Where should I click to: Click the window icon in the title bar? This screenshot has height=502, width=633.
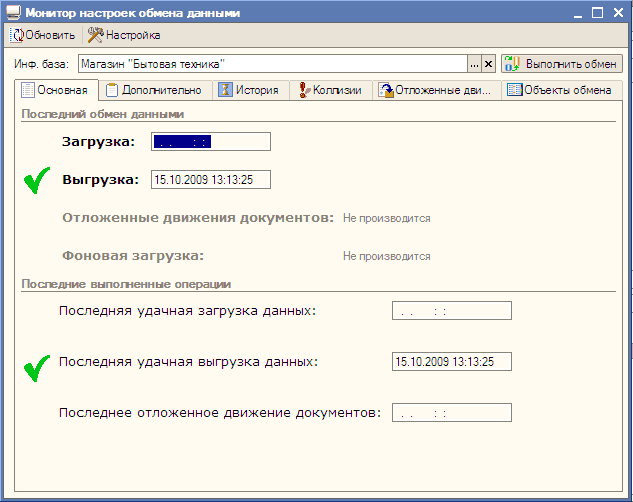click(x=11, y=12)
